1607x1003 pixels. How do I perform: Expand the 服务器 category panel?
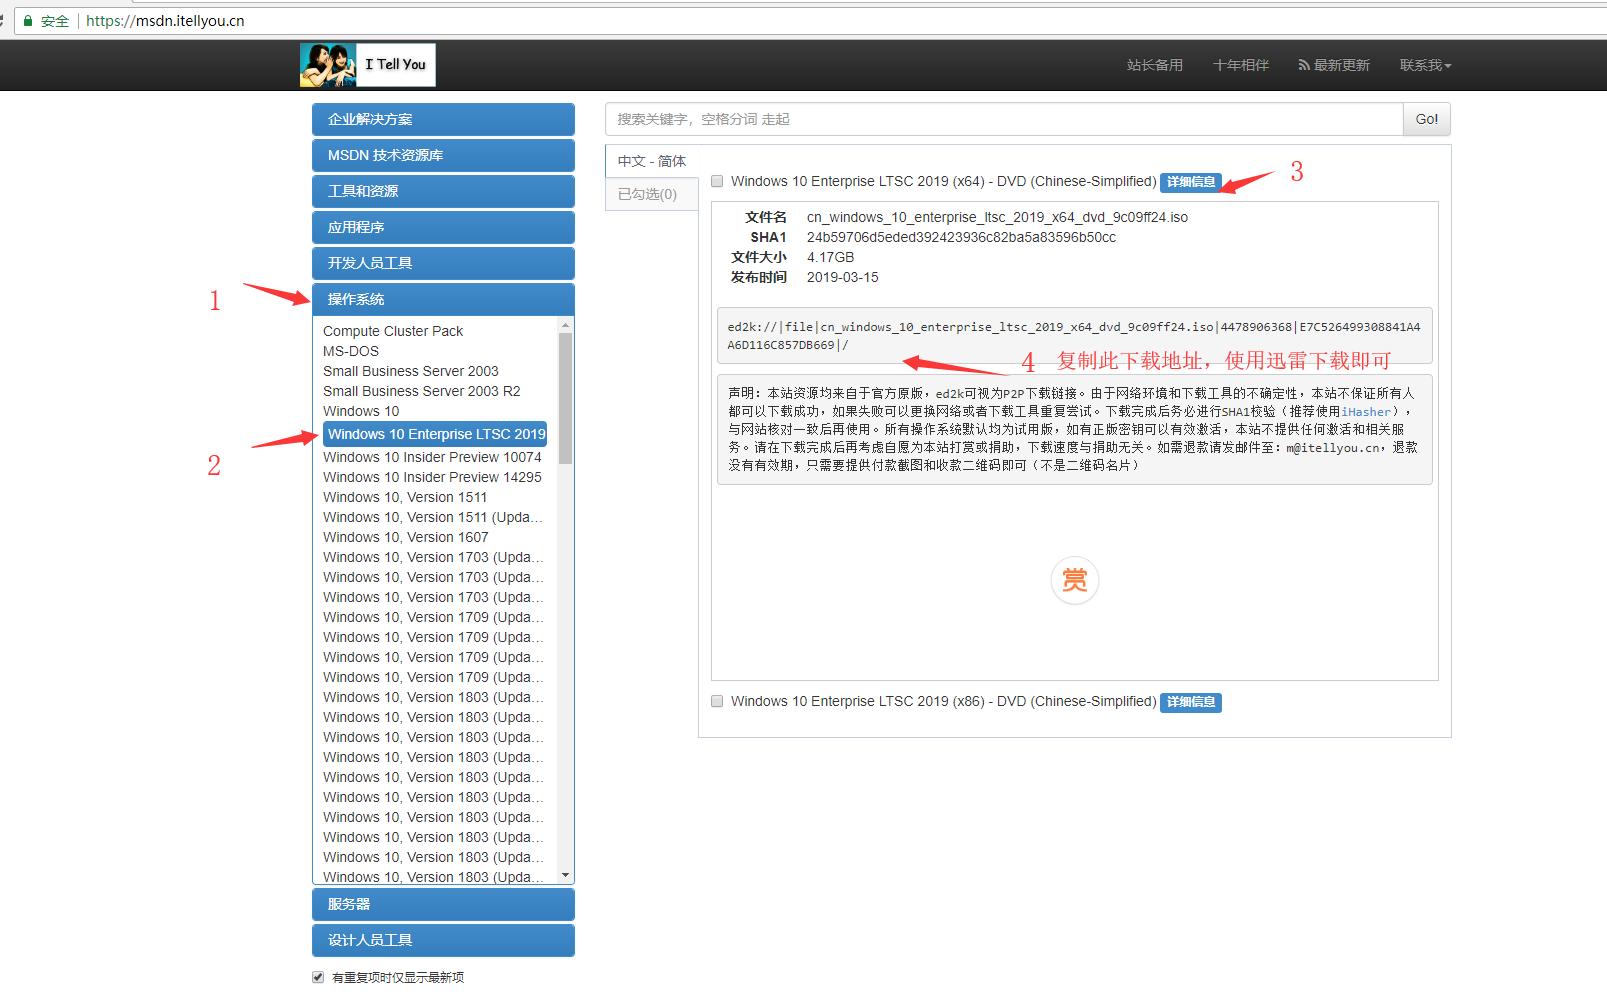point(443,903)
